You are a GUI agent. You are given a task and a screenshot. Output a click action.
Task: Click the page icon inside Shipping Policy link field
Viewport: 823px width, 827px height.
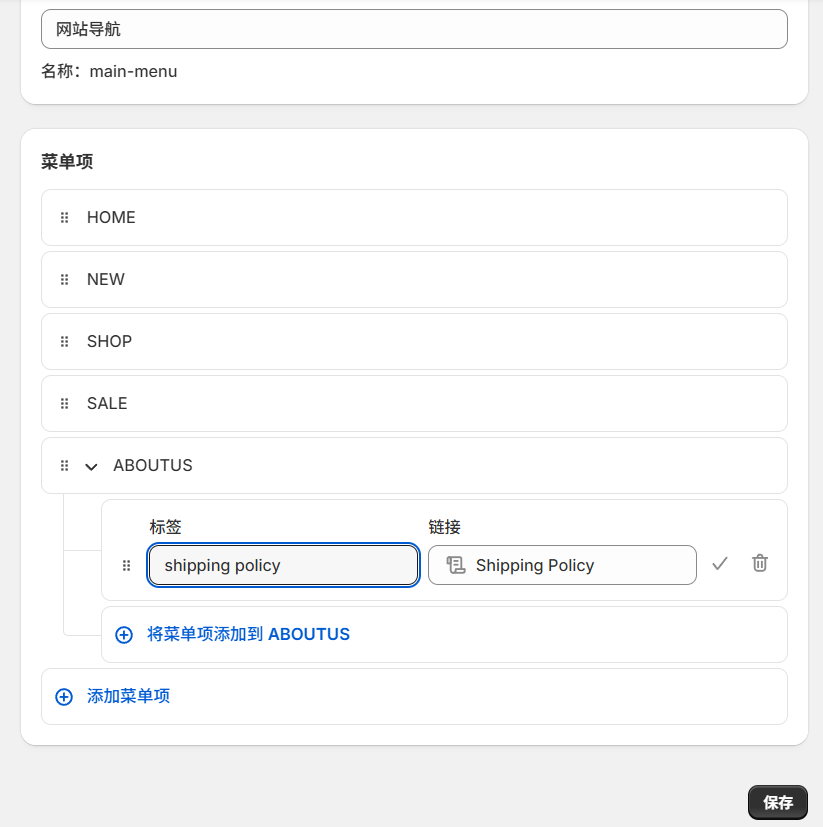pos(456,565)
